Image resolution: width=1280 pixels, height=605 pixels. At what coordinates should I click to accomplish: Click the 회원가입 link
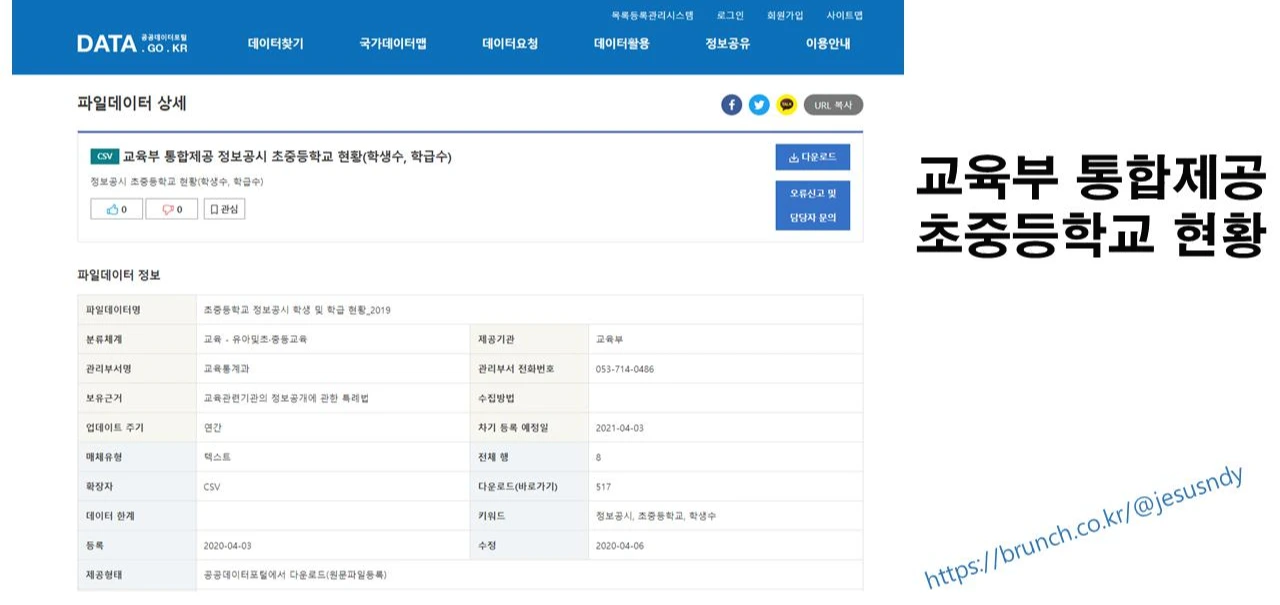[785, 15]
